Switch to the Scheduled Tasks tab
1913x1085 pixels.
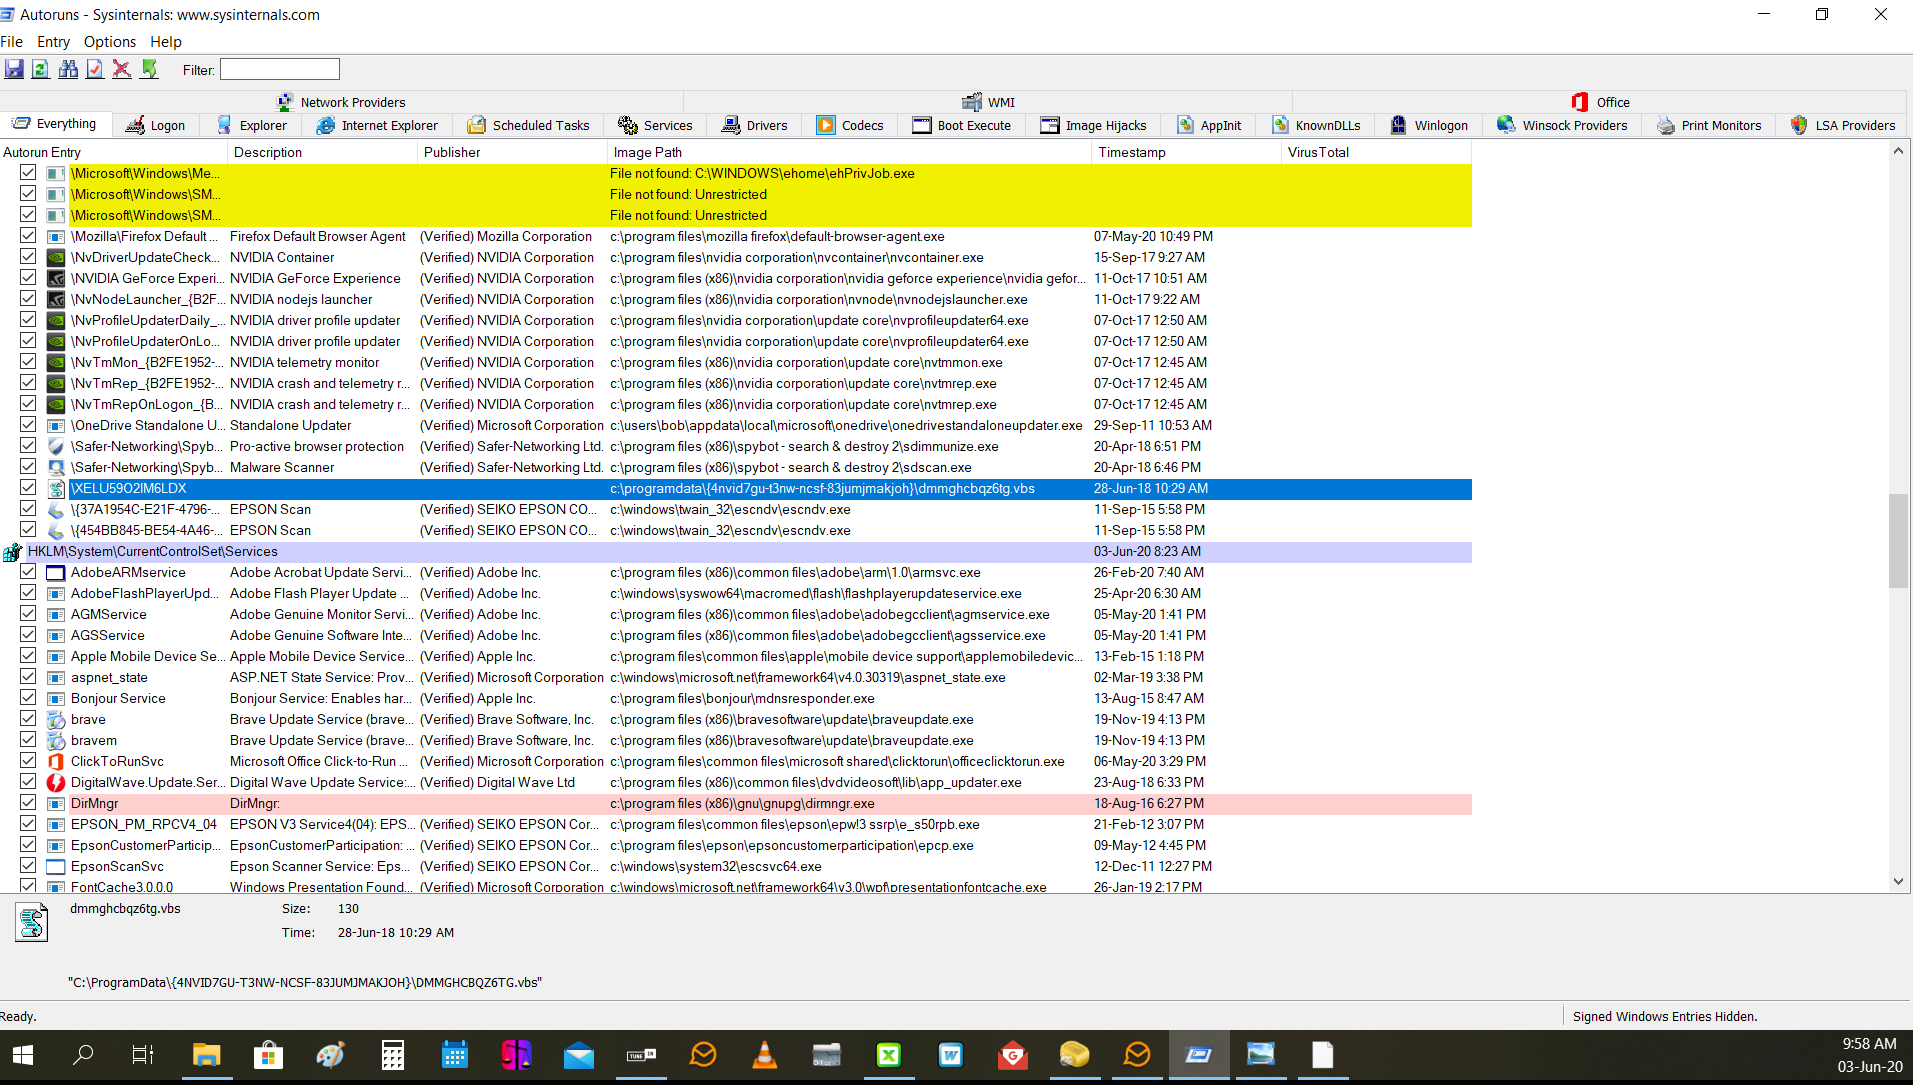[x=531, y=126]
